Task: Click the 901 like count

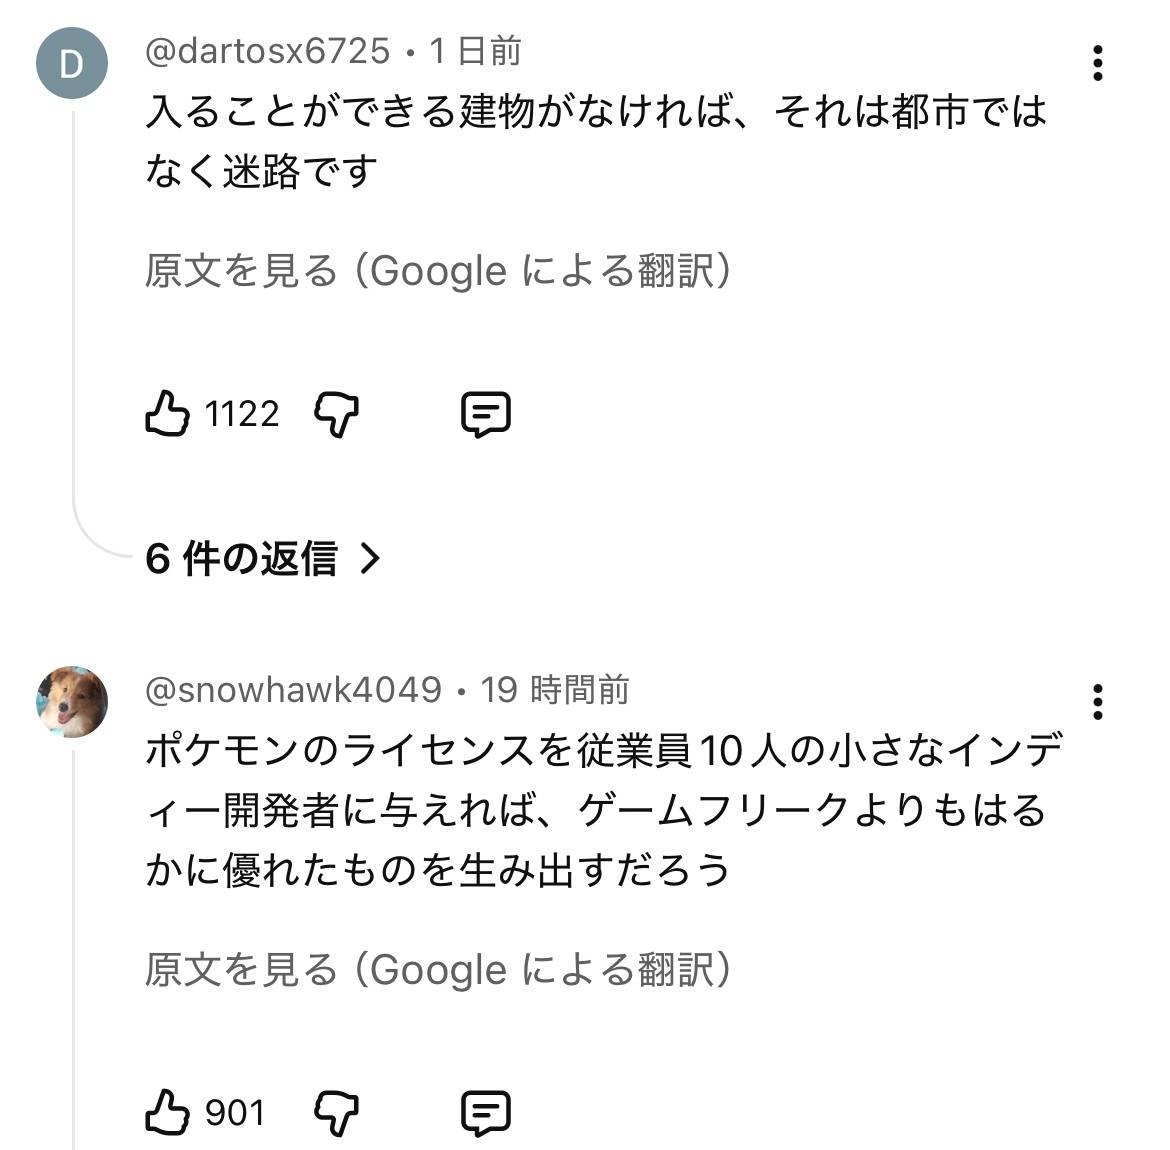Action: (x=235, y=1112)
